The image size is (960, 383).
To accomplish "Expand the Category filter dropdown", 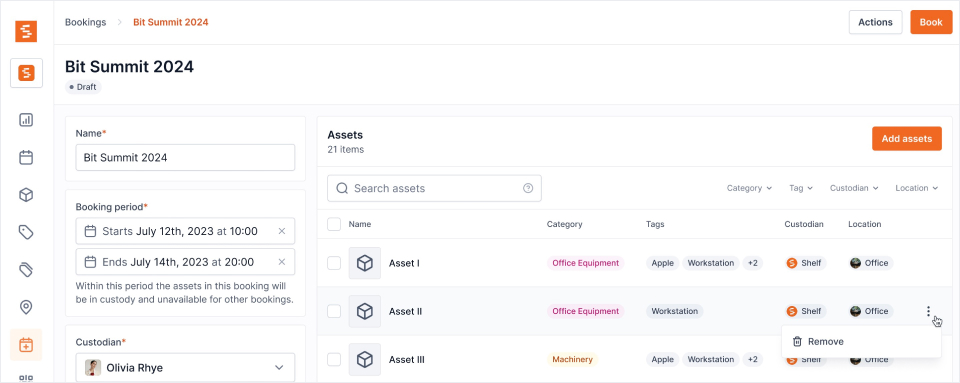I will (x=749, y=188).
